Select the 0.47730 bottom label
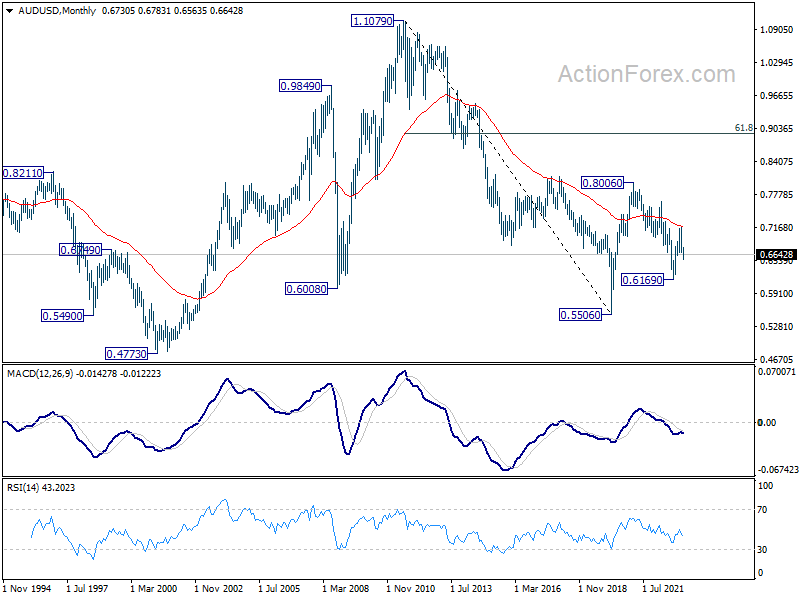Screen dimensions: 800x600 (x=126, y=354)
